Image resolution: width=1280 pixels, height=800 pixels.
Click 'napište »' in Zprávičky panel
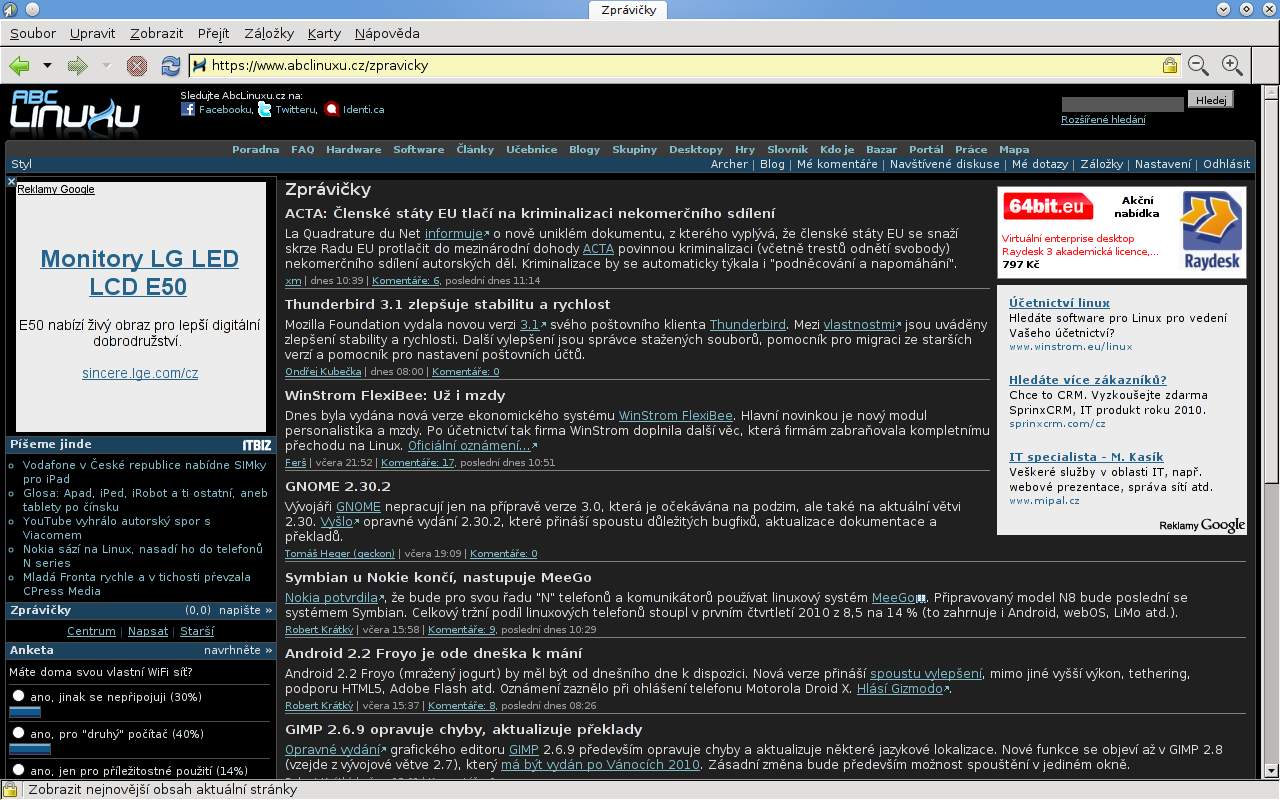pyautogui.click(x=246, y=610)
